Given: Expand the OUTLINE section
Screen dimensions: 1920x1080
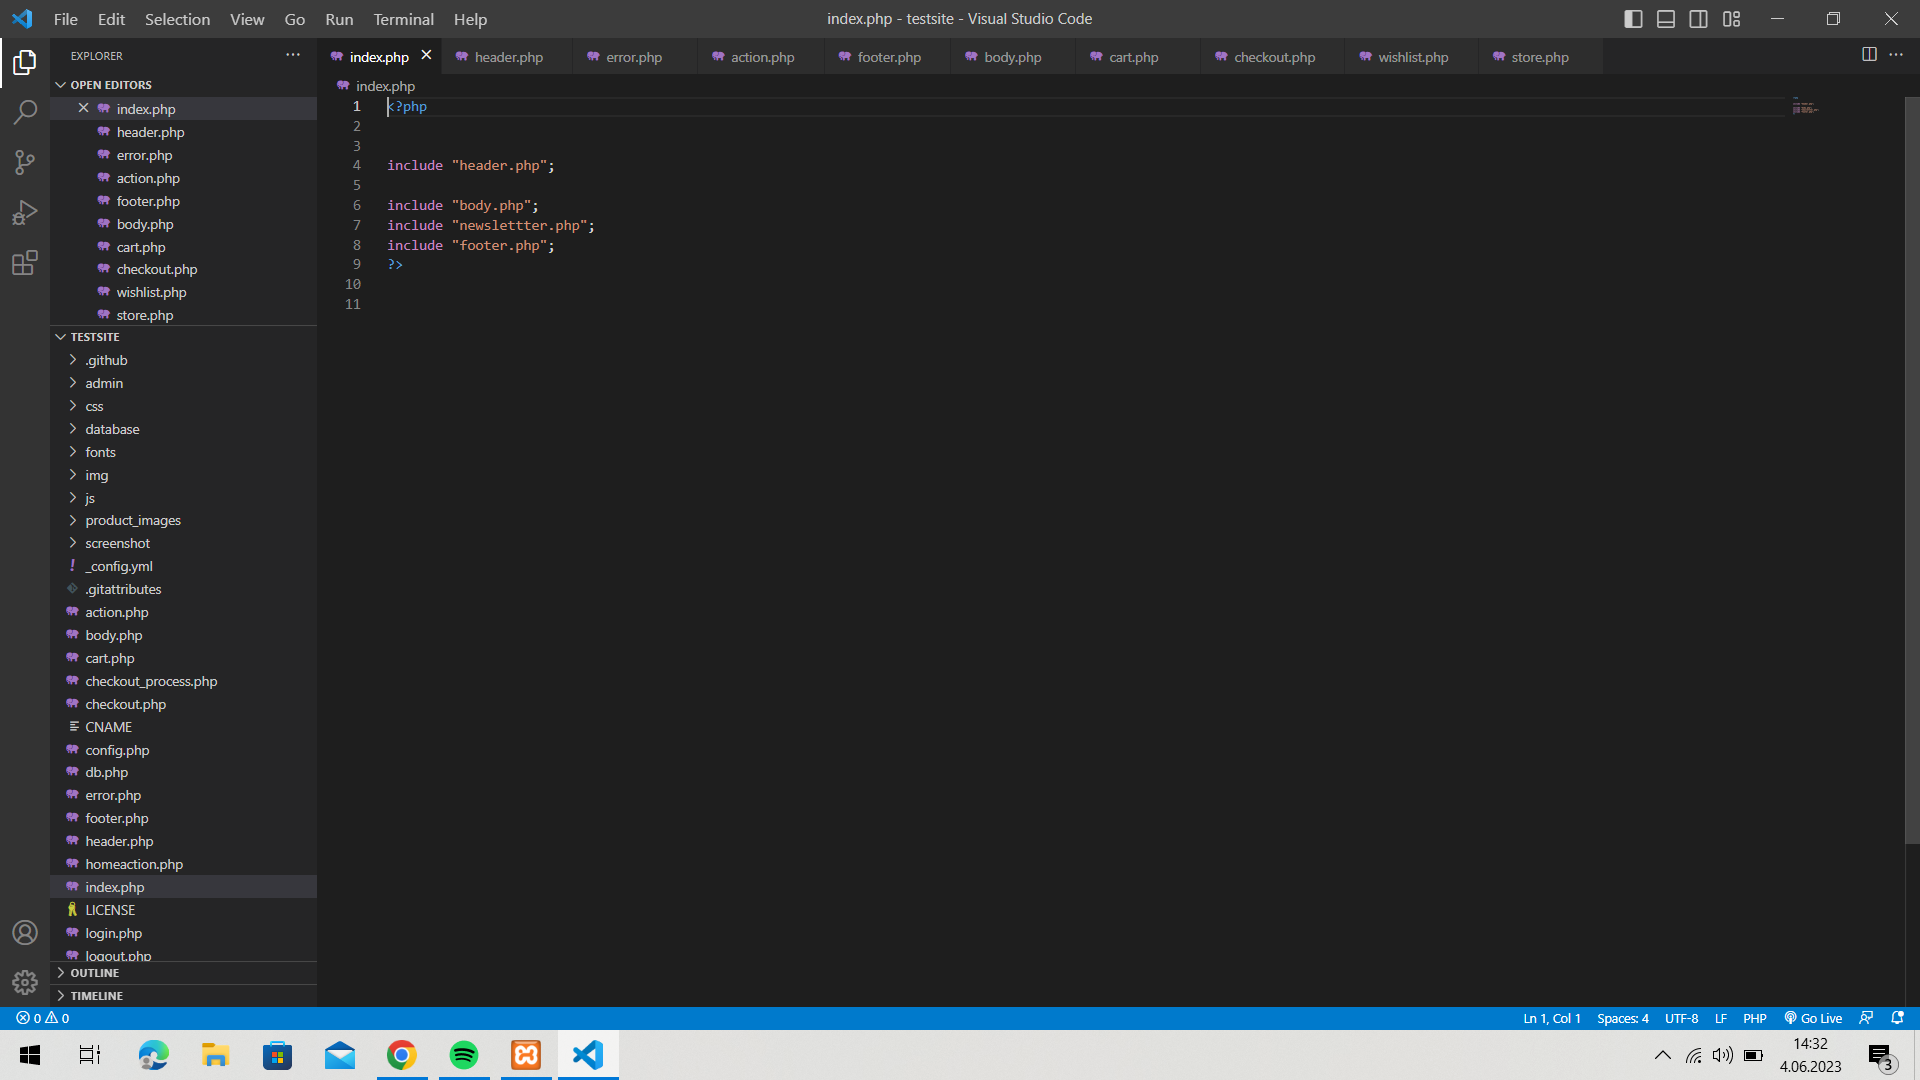Looking at the screenshot, I should coord(94,973).
